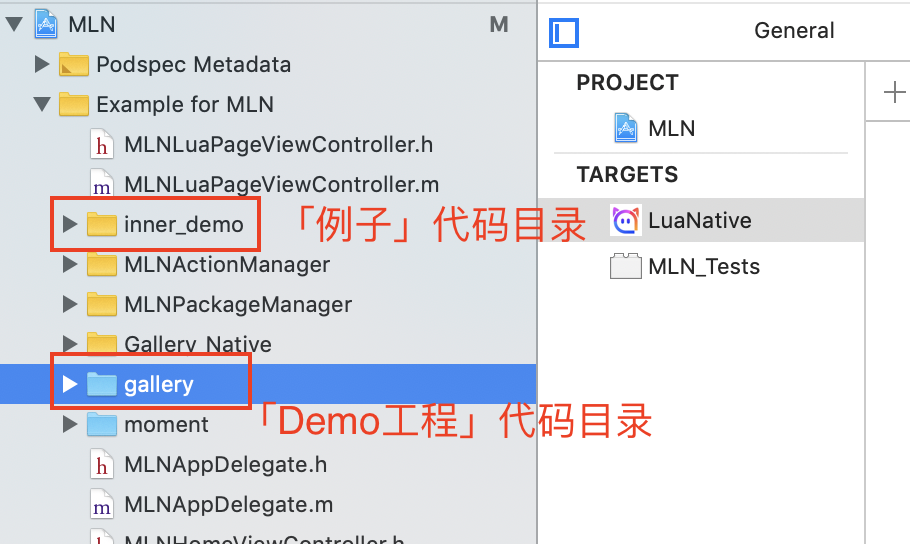Screen dimensions: 910x544
Task: Click the LuaNative target app icon
Action: point(625,220)
